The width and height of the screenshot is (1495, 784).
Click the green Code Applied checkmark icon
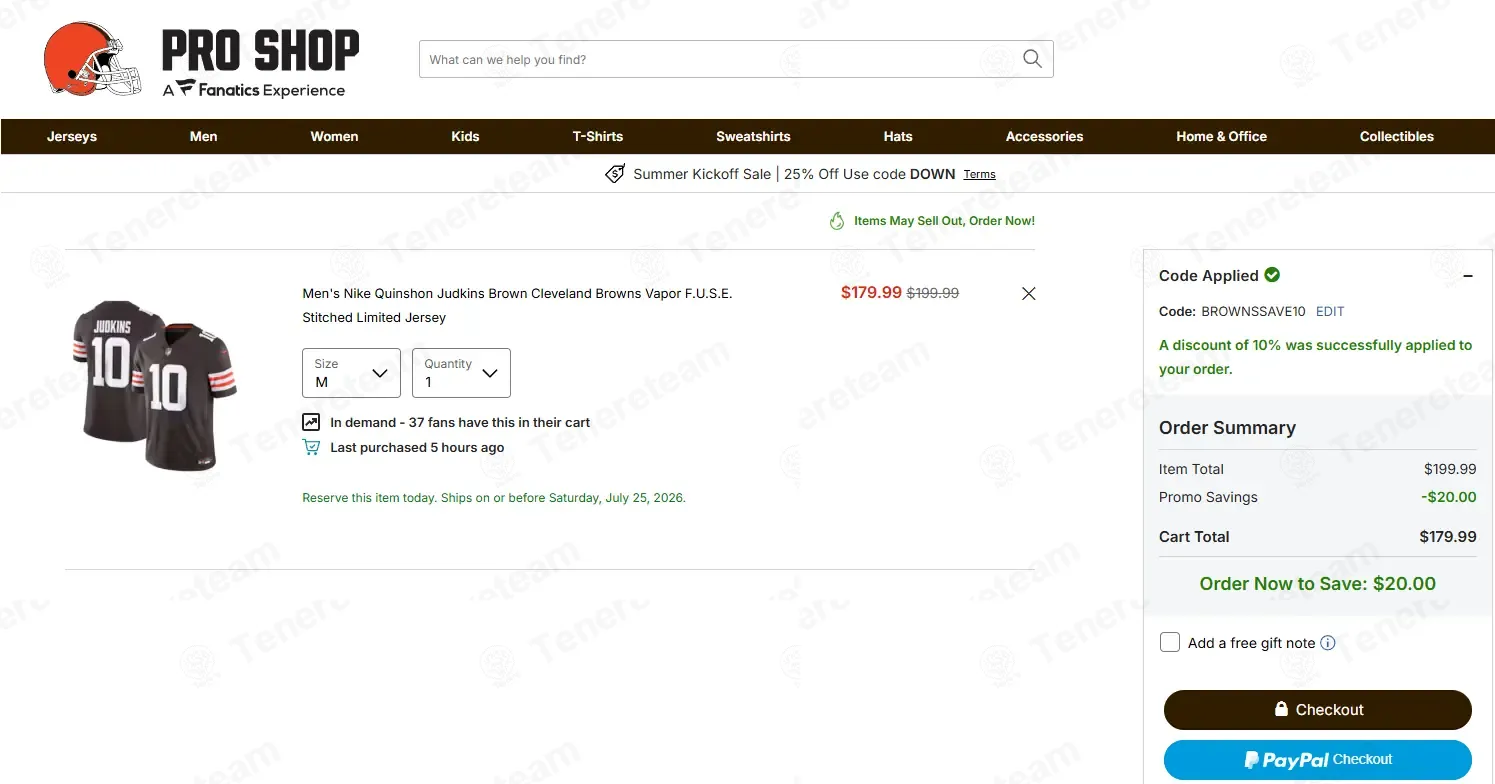tap(1272, 275)
